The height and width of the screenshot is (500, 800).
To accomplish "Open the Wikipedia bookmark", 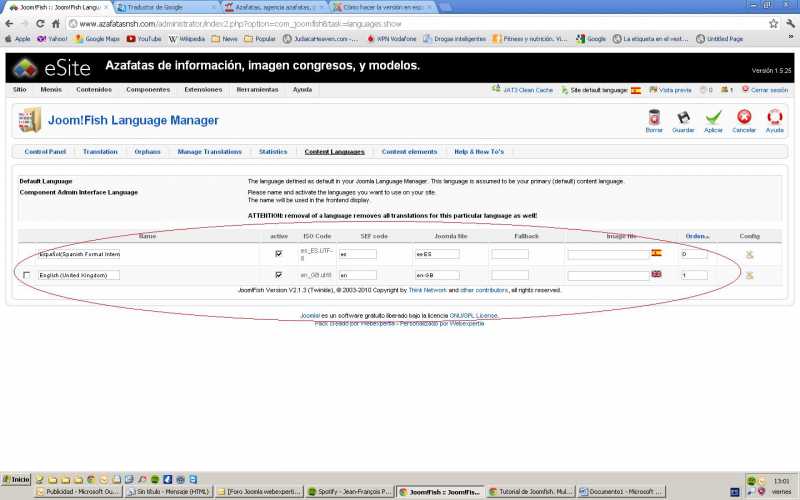I will click(x=186, y=39).
